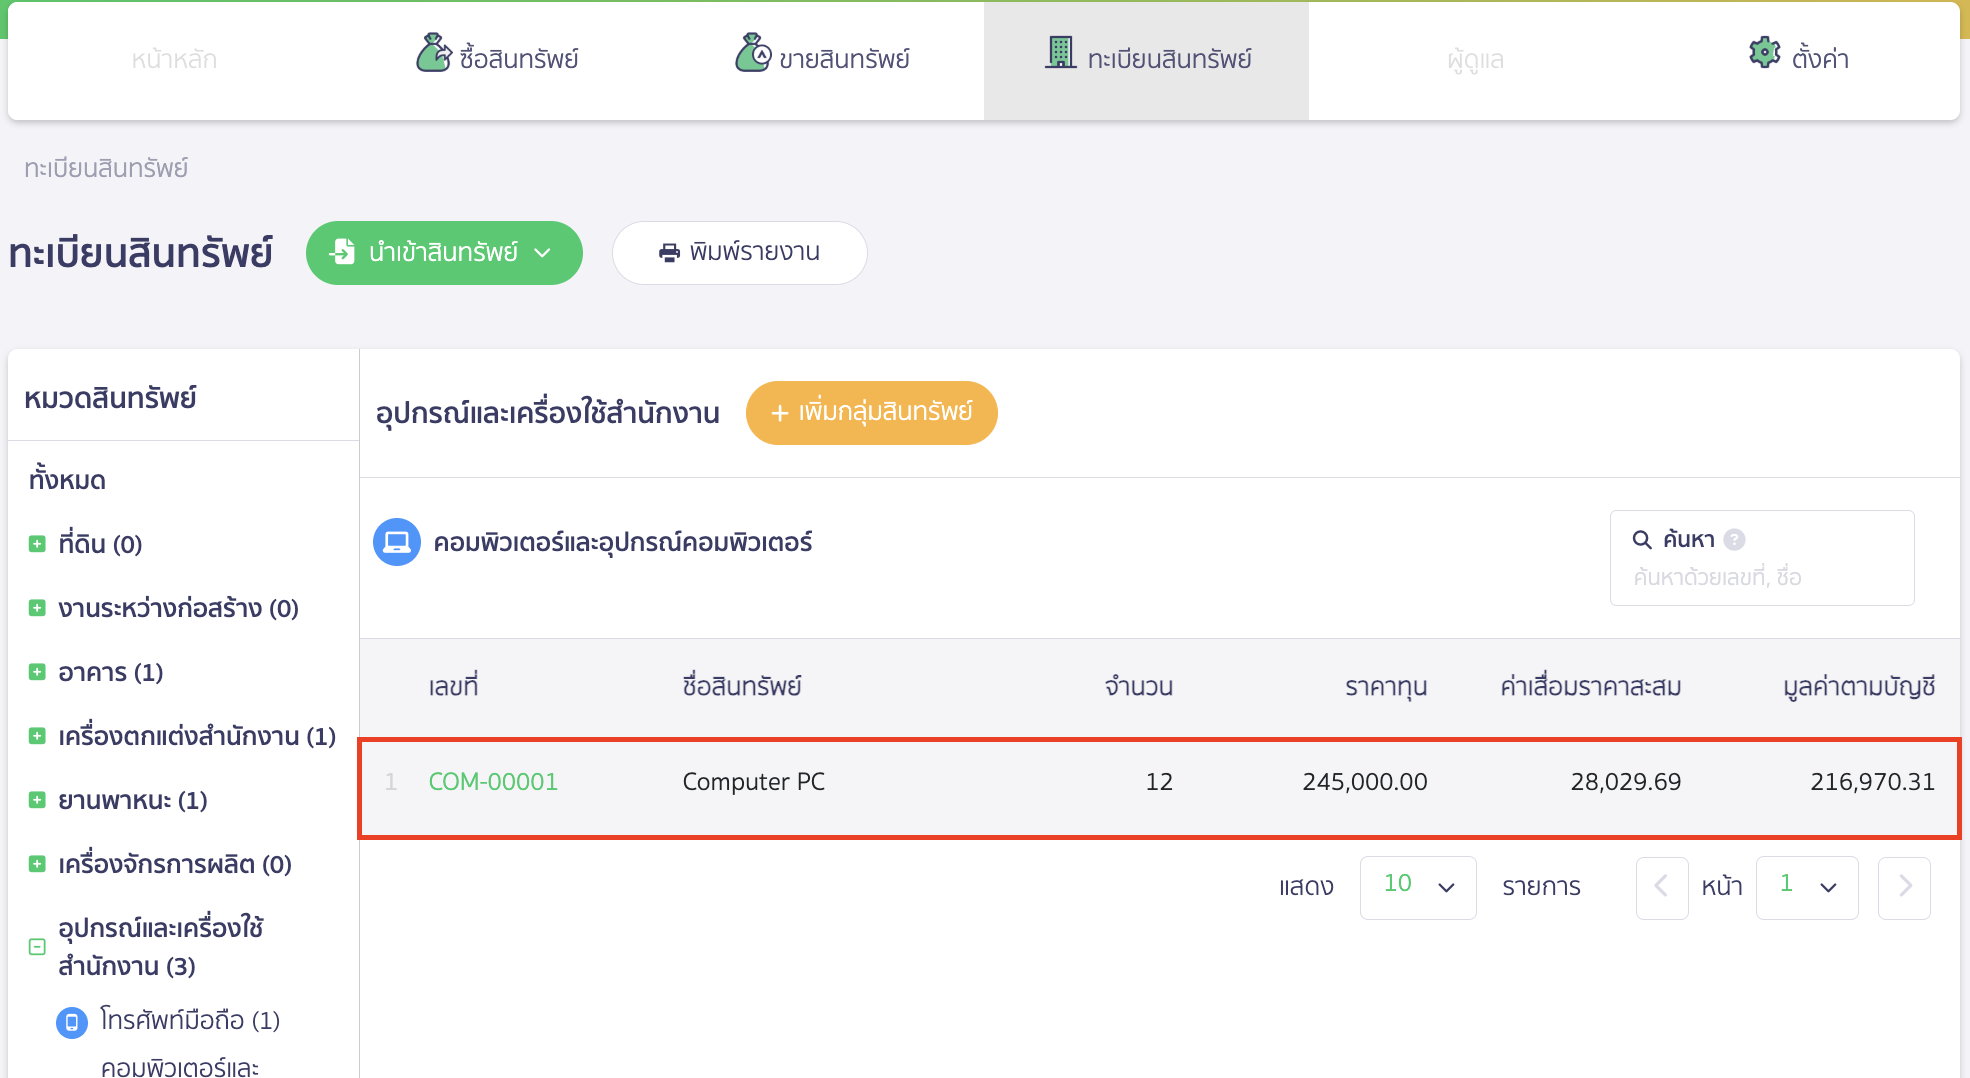This screenshot has height=1078, width=1970.
Task: Open asset COM-00001 details link
Action: 493,781
